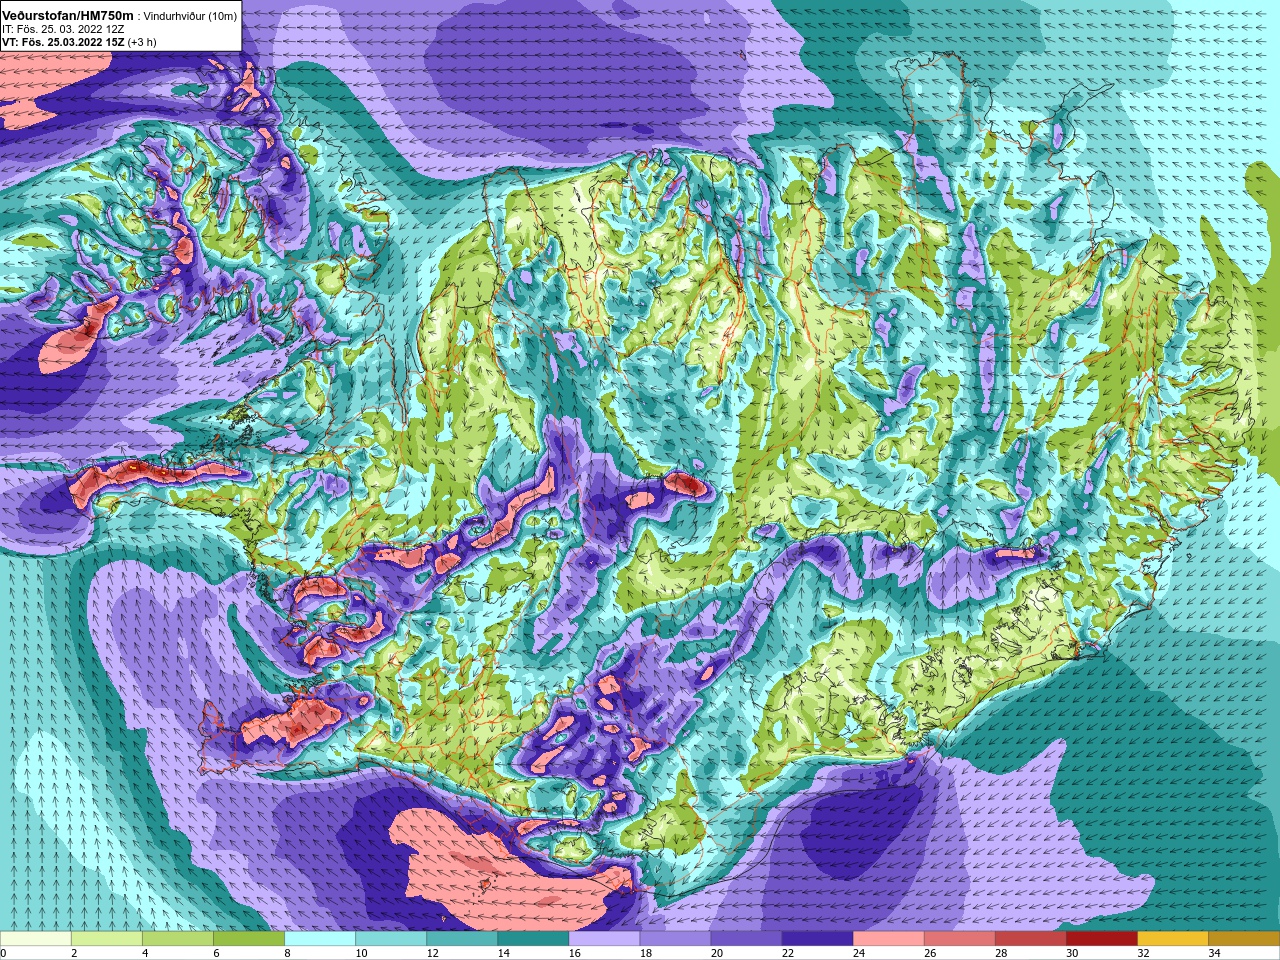Click the legend scale number 16

[574, 953]
